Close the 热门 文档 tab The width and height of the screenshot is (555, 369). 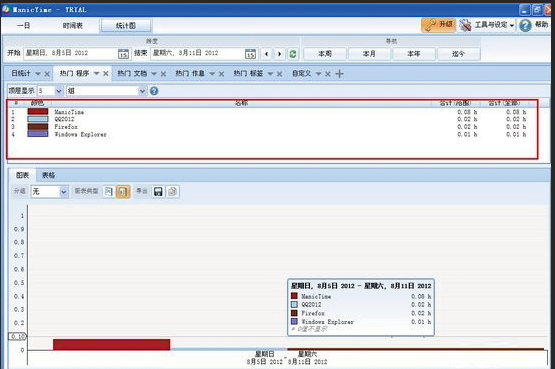tap(163, 74)
